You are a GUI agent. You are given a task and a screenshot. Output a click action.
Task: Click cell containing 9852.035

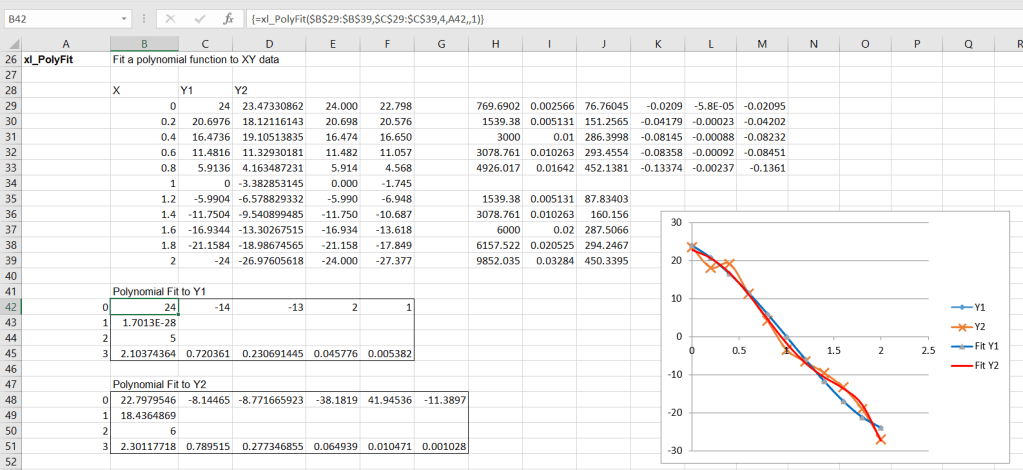pyautogui.click(x=496, y=260)
